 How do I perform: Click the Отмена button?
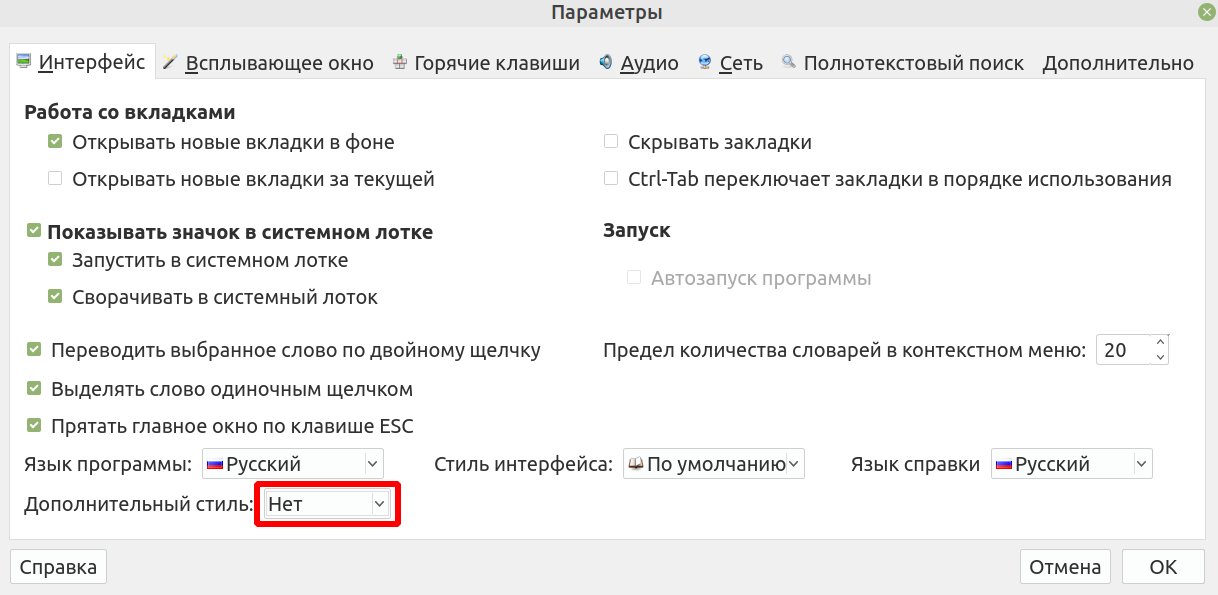tap(1065, 567)
